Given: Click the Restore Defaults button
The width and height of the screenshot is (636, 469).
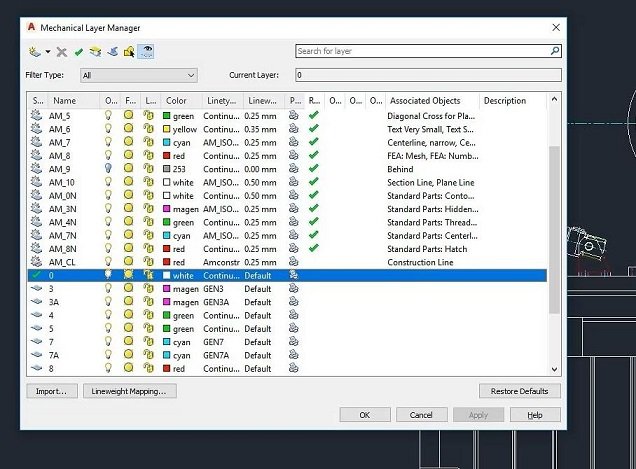Looking at the screenshot, I should pyautogui.click(x=520, y=391).
